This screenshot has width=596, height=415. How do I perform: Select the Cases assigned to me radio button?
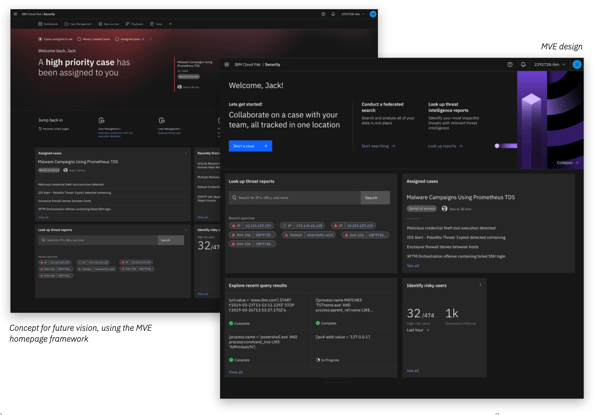(x=40, y=39)
